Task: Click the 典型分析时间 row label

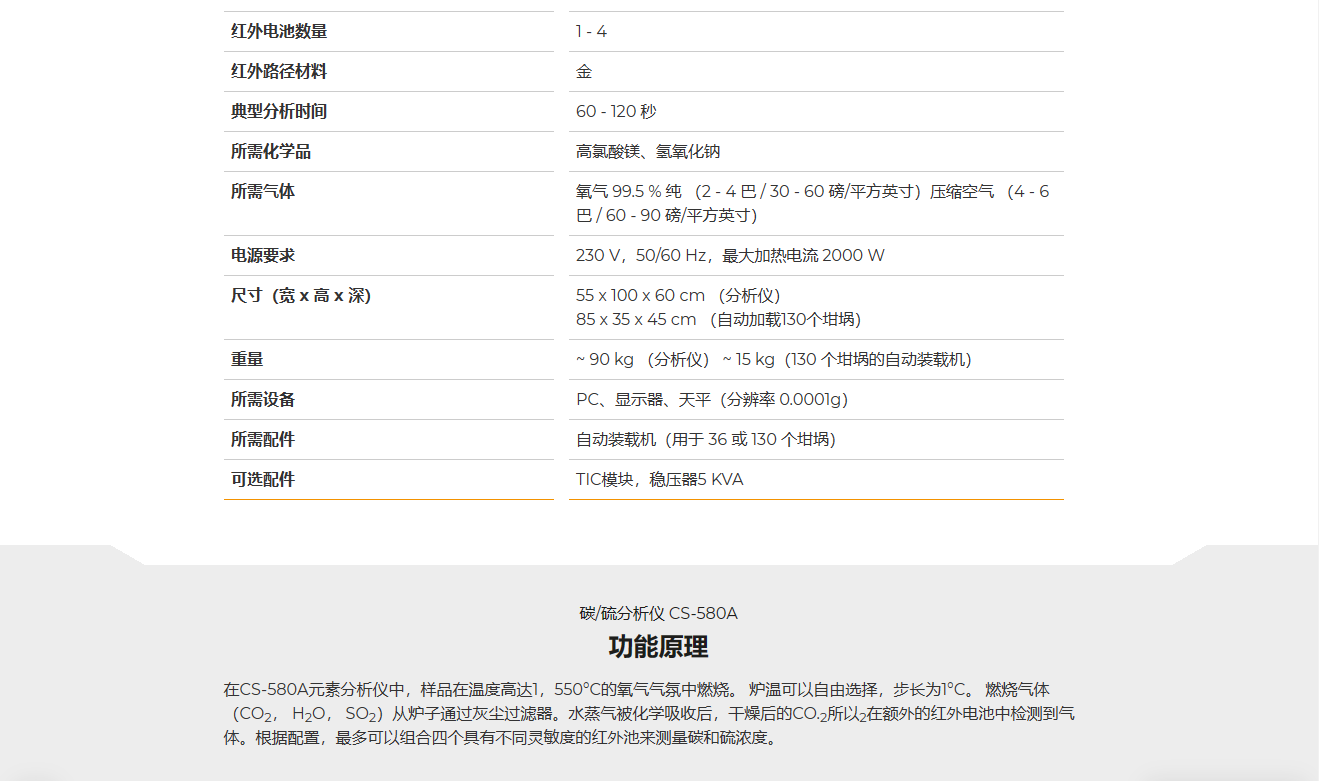Action: 279,112
